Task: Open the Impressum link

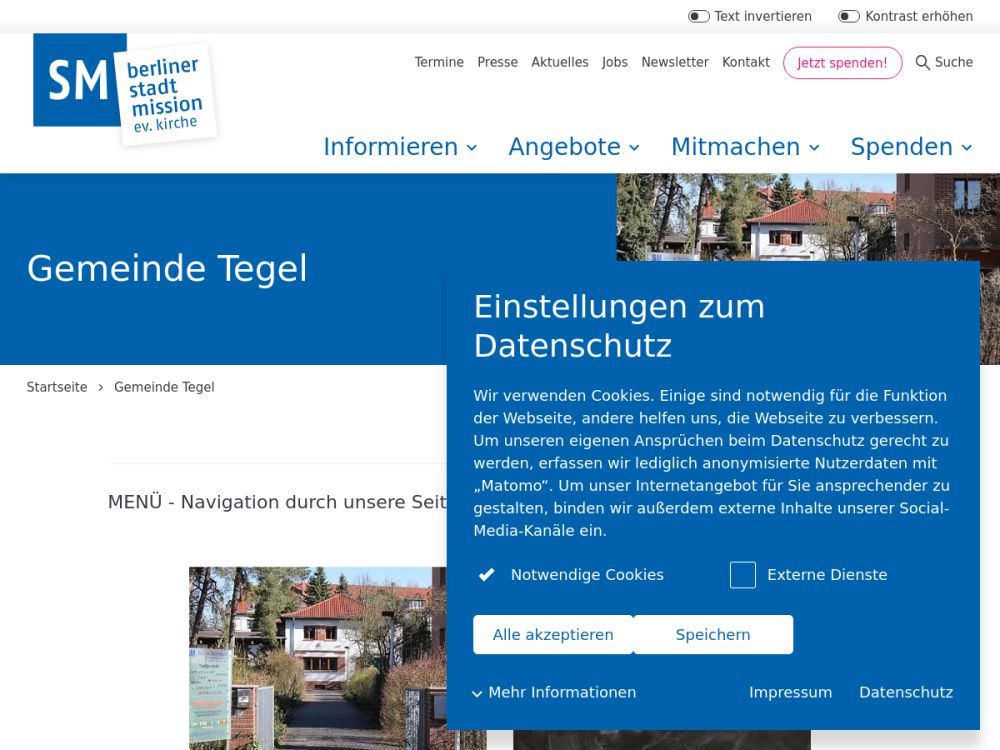Action: click(790, 692)
